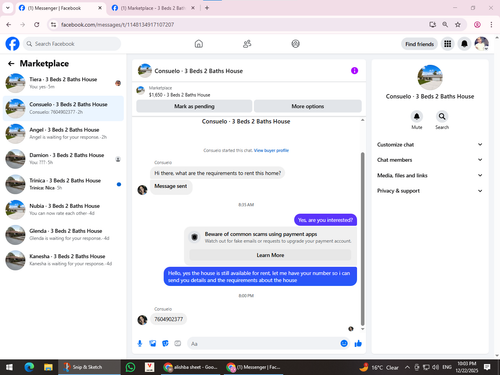Viewport: 500px width, 375px height.
Task: Open the Tiera conversation
Action: [x=63, y=83]
